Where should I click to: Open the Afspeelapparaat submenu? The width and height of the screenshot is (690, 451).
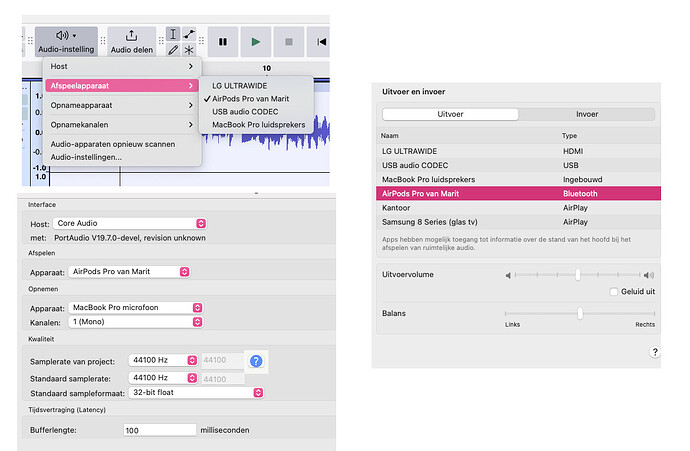pos(122,86)
